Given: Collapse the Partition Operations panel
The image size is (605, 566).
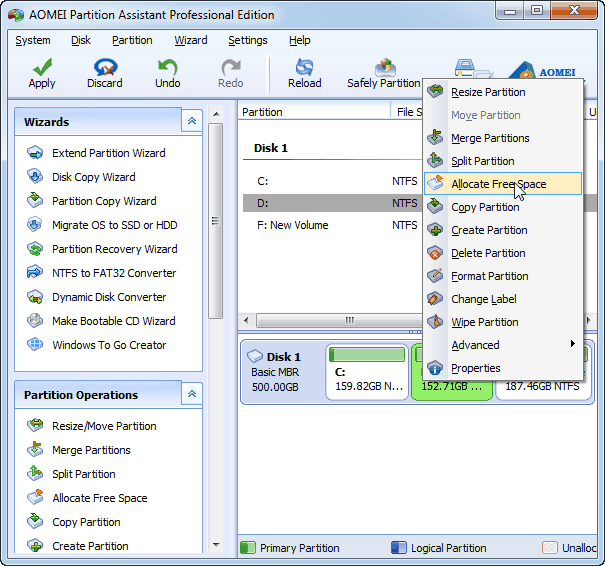Looking at the screenshot, I should click(192, 394).
